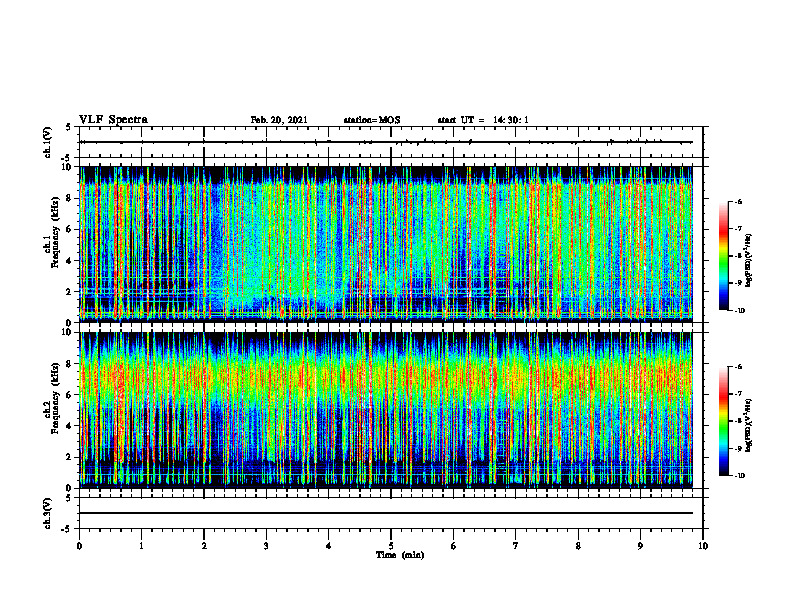Image resolution: width=792 pixels, height=612 pixels.
Task: Click the time axis tick label 4
Action: (329, 546)
